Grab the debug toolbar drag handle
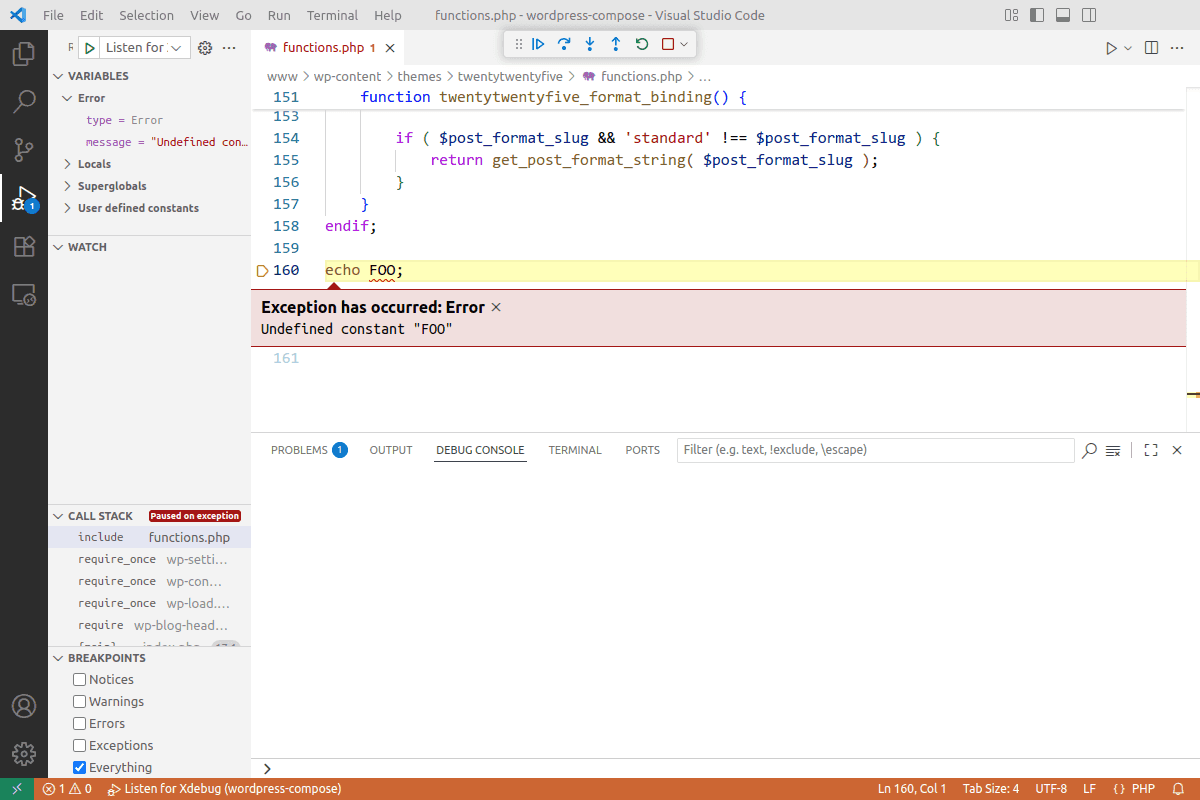 518,44
